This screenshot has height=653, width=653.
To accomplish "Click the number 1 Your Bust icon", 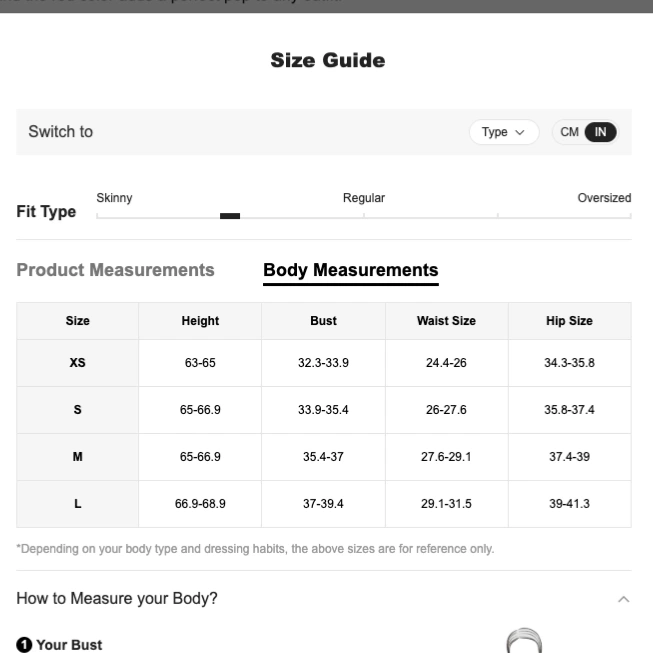I will (24, 645).
